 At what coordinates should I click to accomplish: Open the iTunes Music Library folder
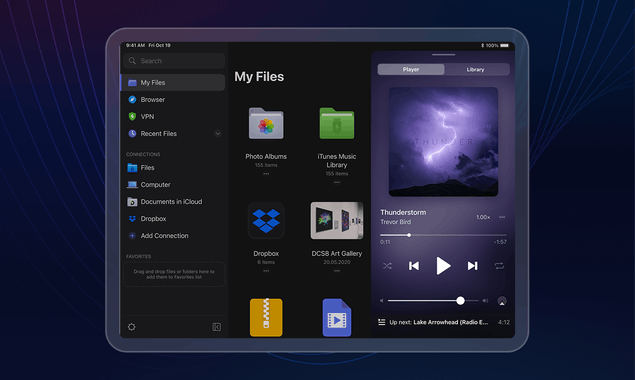pyautogui.click(x=337, y=124)
